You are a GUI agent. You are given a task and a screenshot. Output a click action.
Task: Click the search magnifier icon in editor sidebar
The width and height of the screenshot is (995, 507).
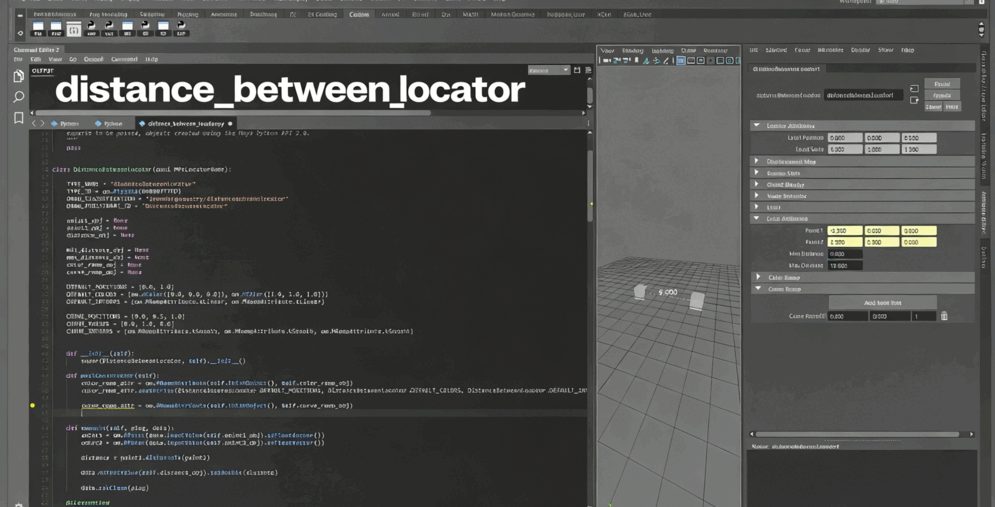18,97
